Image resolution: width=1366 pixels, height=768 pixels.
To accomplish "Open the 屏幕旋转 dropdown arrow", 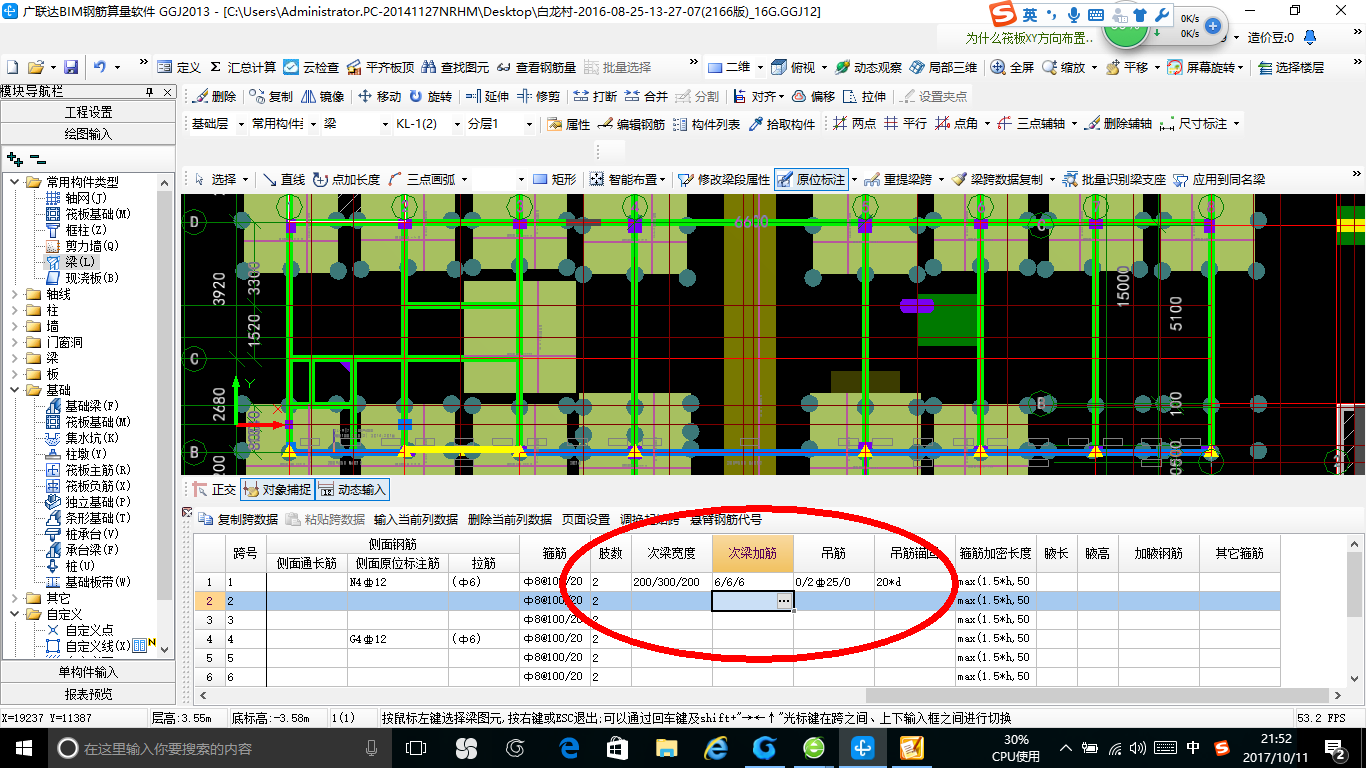I will [x=1241, y=68].
